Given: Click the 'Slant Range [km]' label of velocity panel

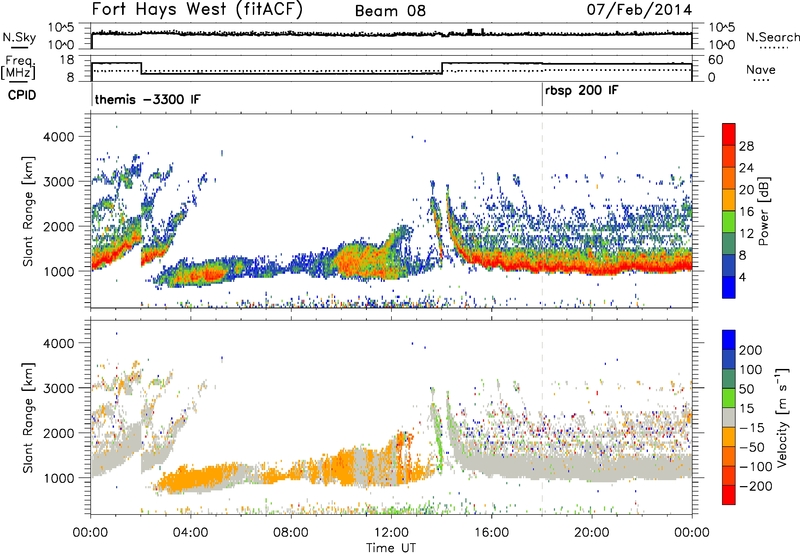Looking at the screenshot, I should [28, 417].
